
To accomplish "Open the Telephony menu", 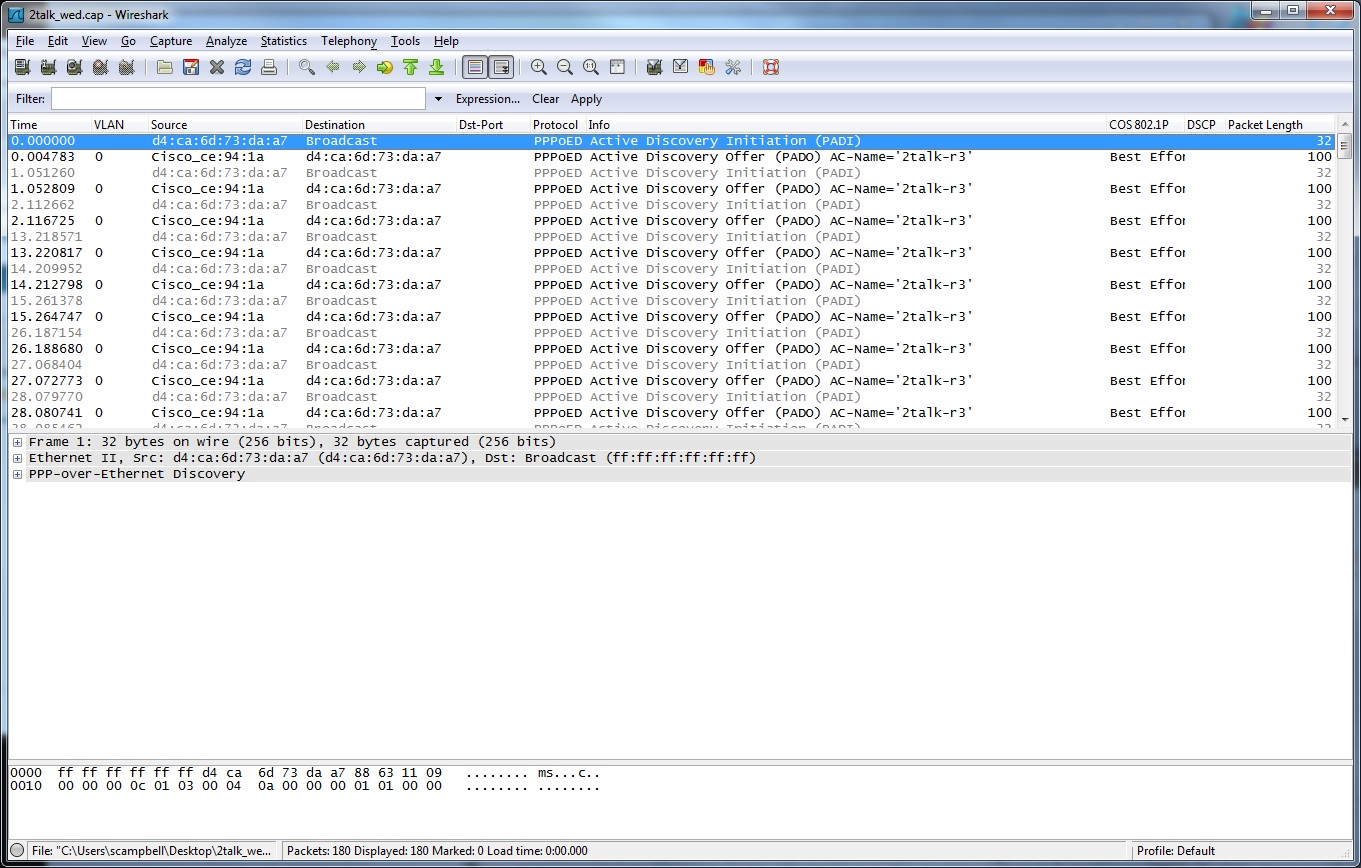I will (348, 41).
